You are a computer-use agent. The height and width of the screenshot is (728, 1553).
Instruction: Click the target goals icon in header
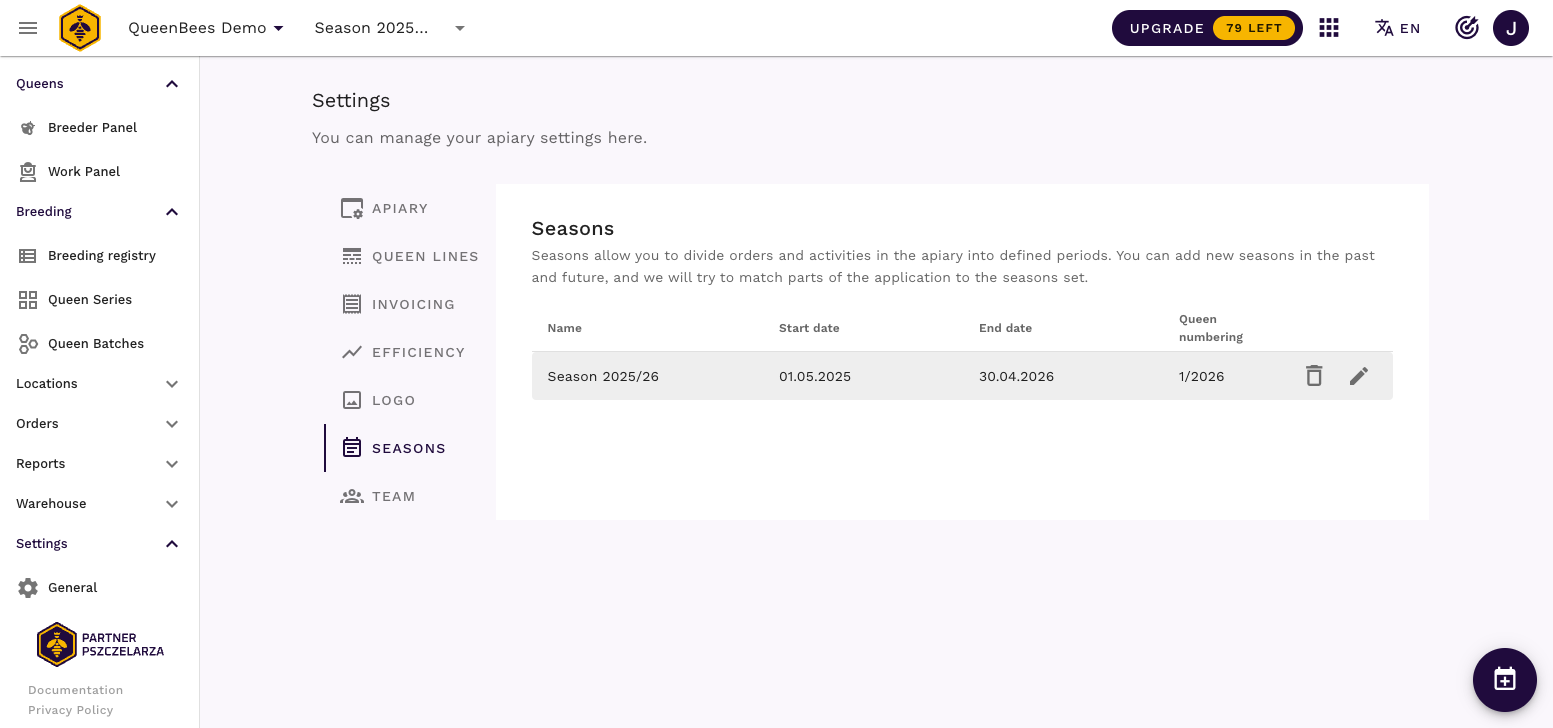(x=1466, y=28)
